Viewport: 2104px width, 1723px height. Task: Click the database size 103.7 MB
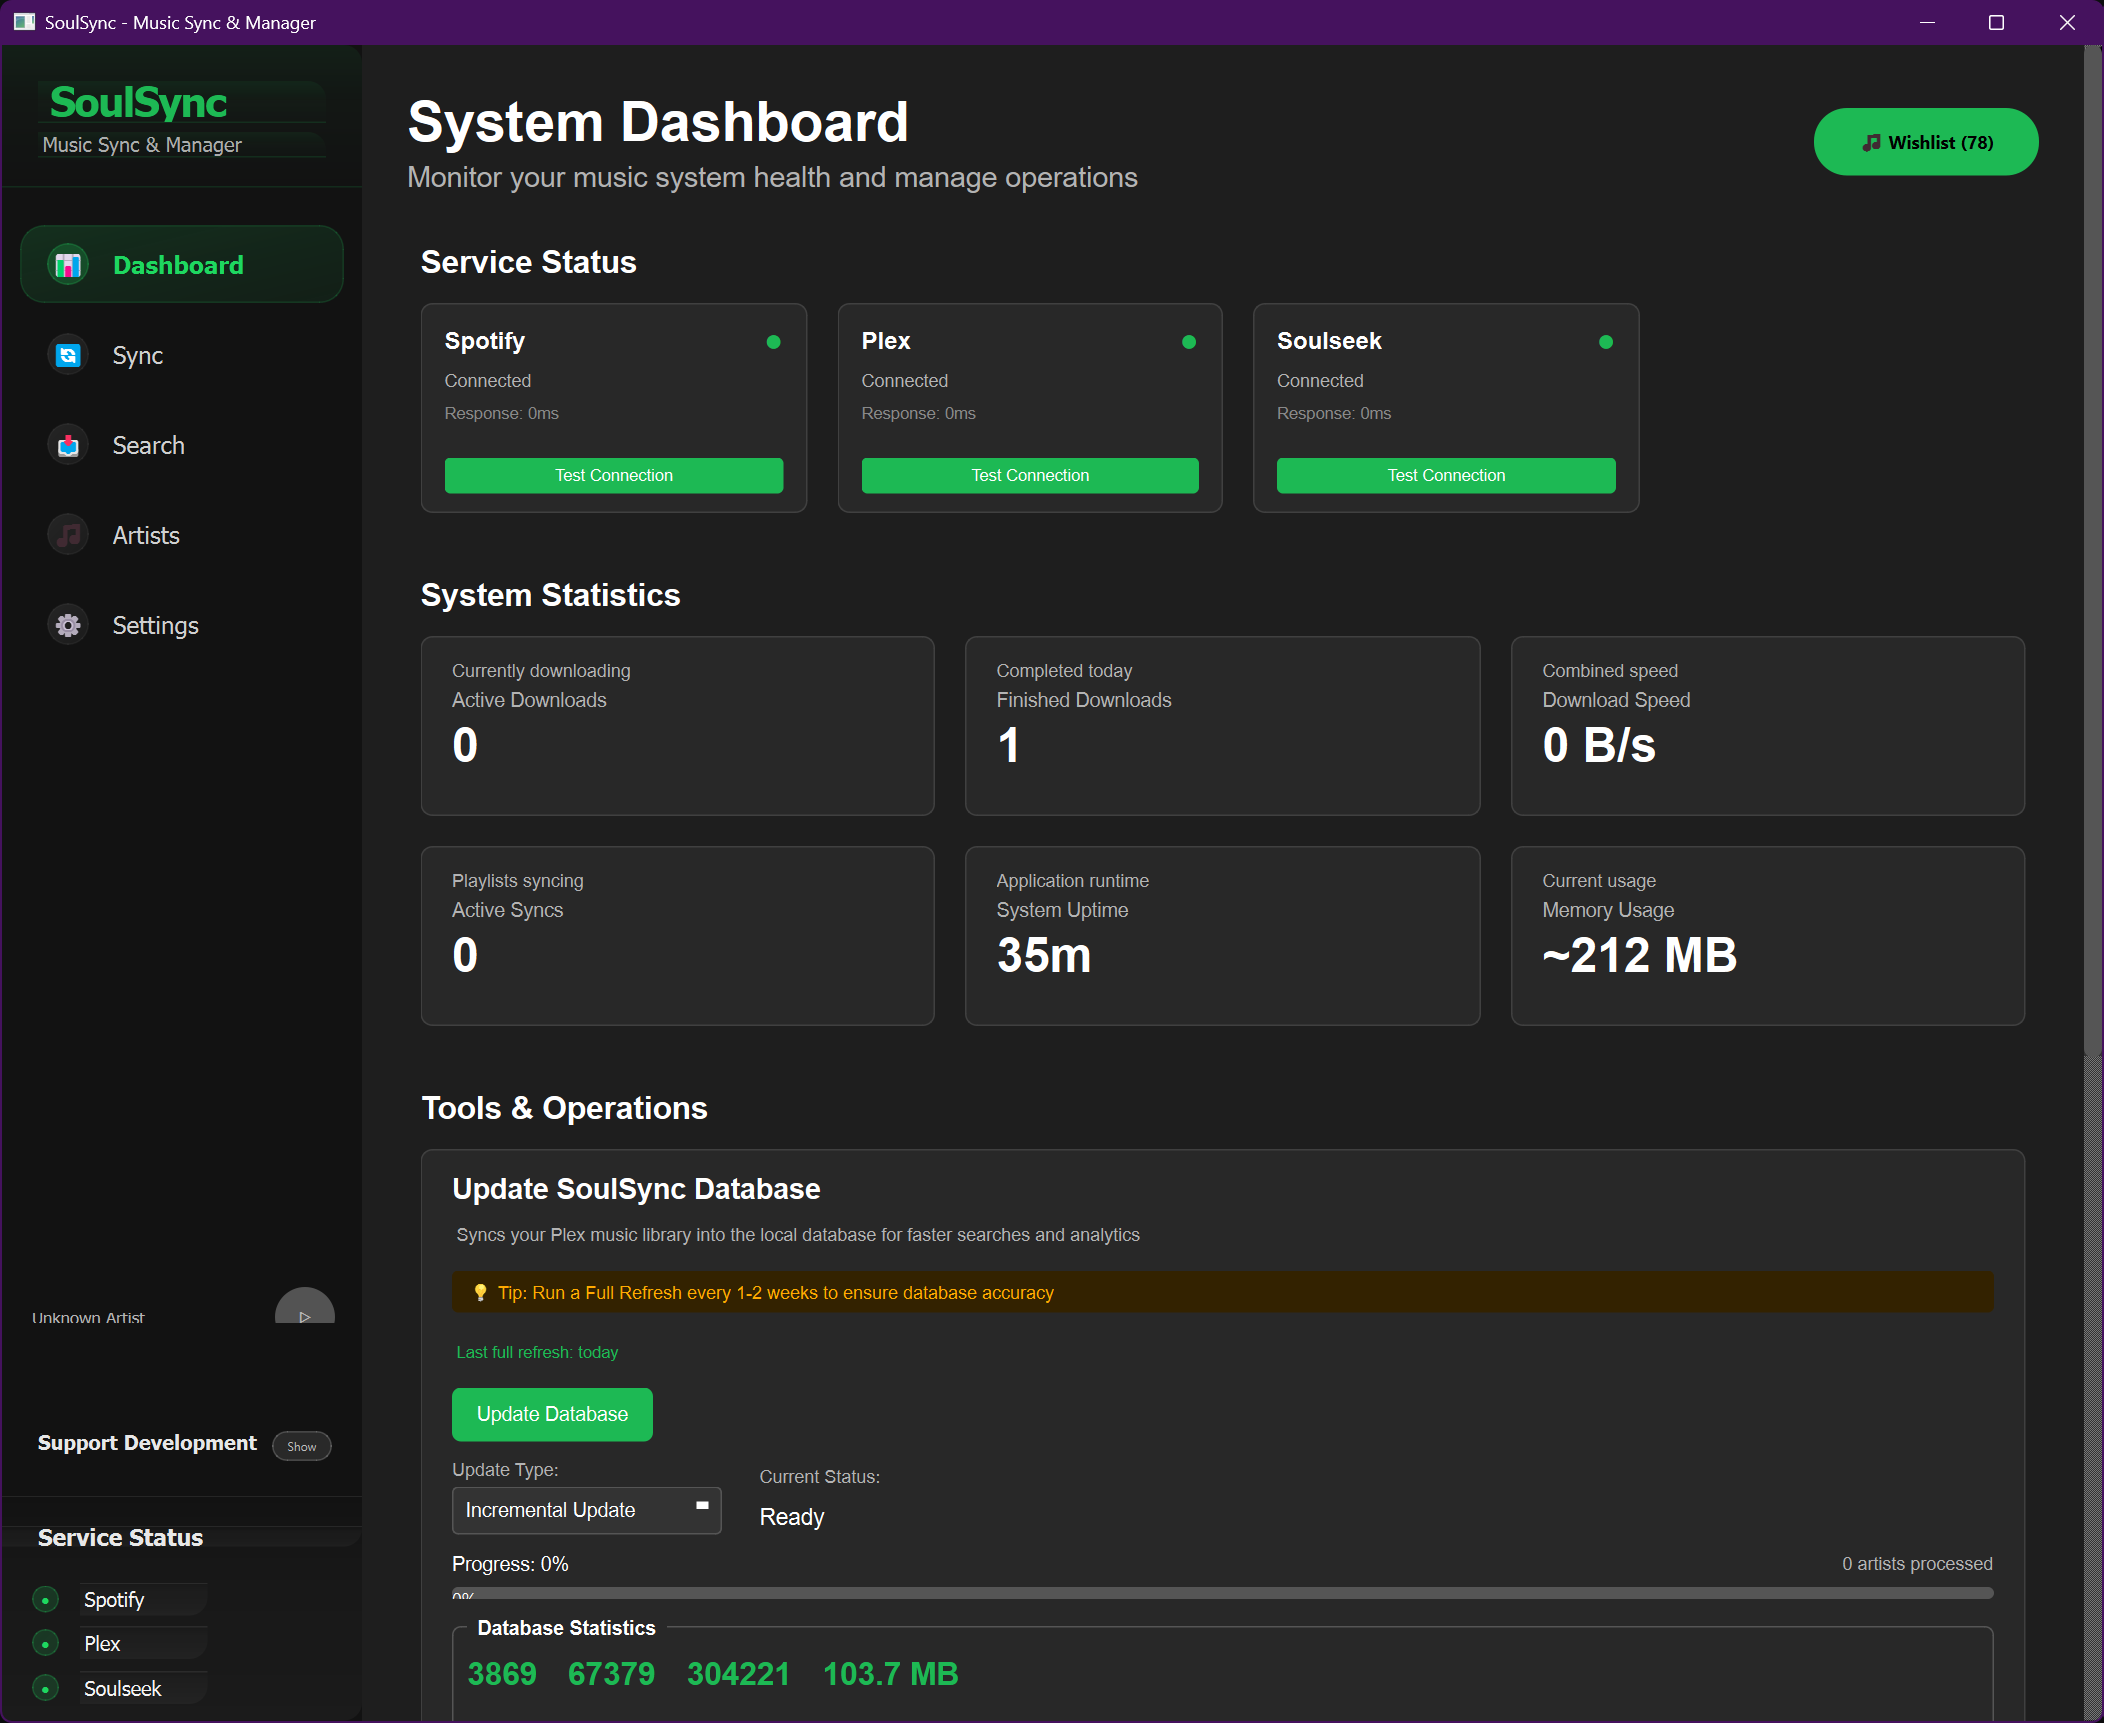(x=890, y=1674)
